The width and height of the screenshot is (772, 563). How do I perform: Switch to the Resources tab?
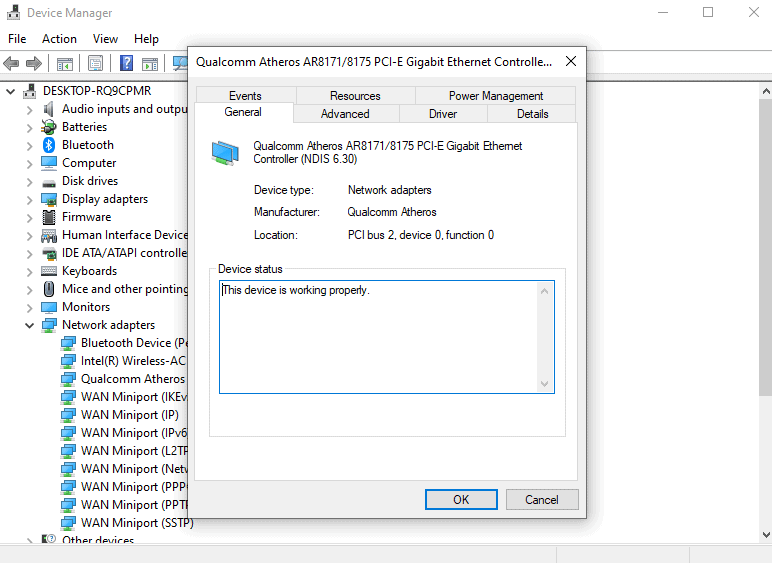(x=355, y=95)
